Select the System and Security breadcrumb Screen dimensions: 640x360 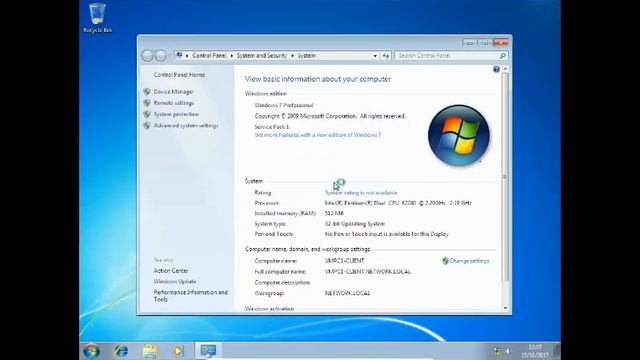pyautogui.click(x=262, y=56)
